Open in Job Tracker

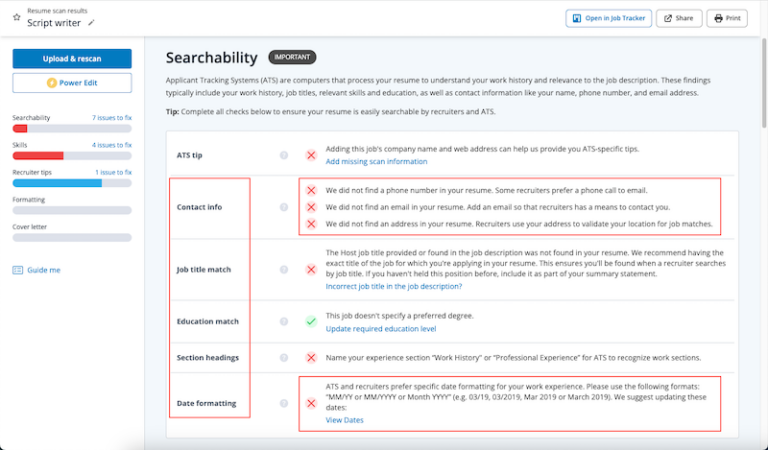point(609,18)
